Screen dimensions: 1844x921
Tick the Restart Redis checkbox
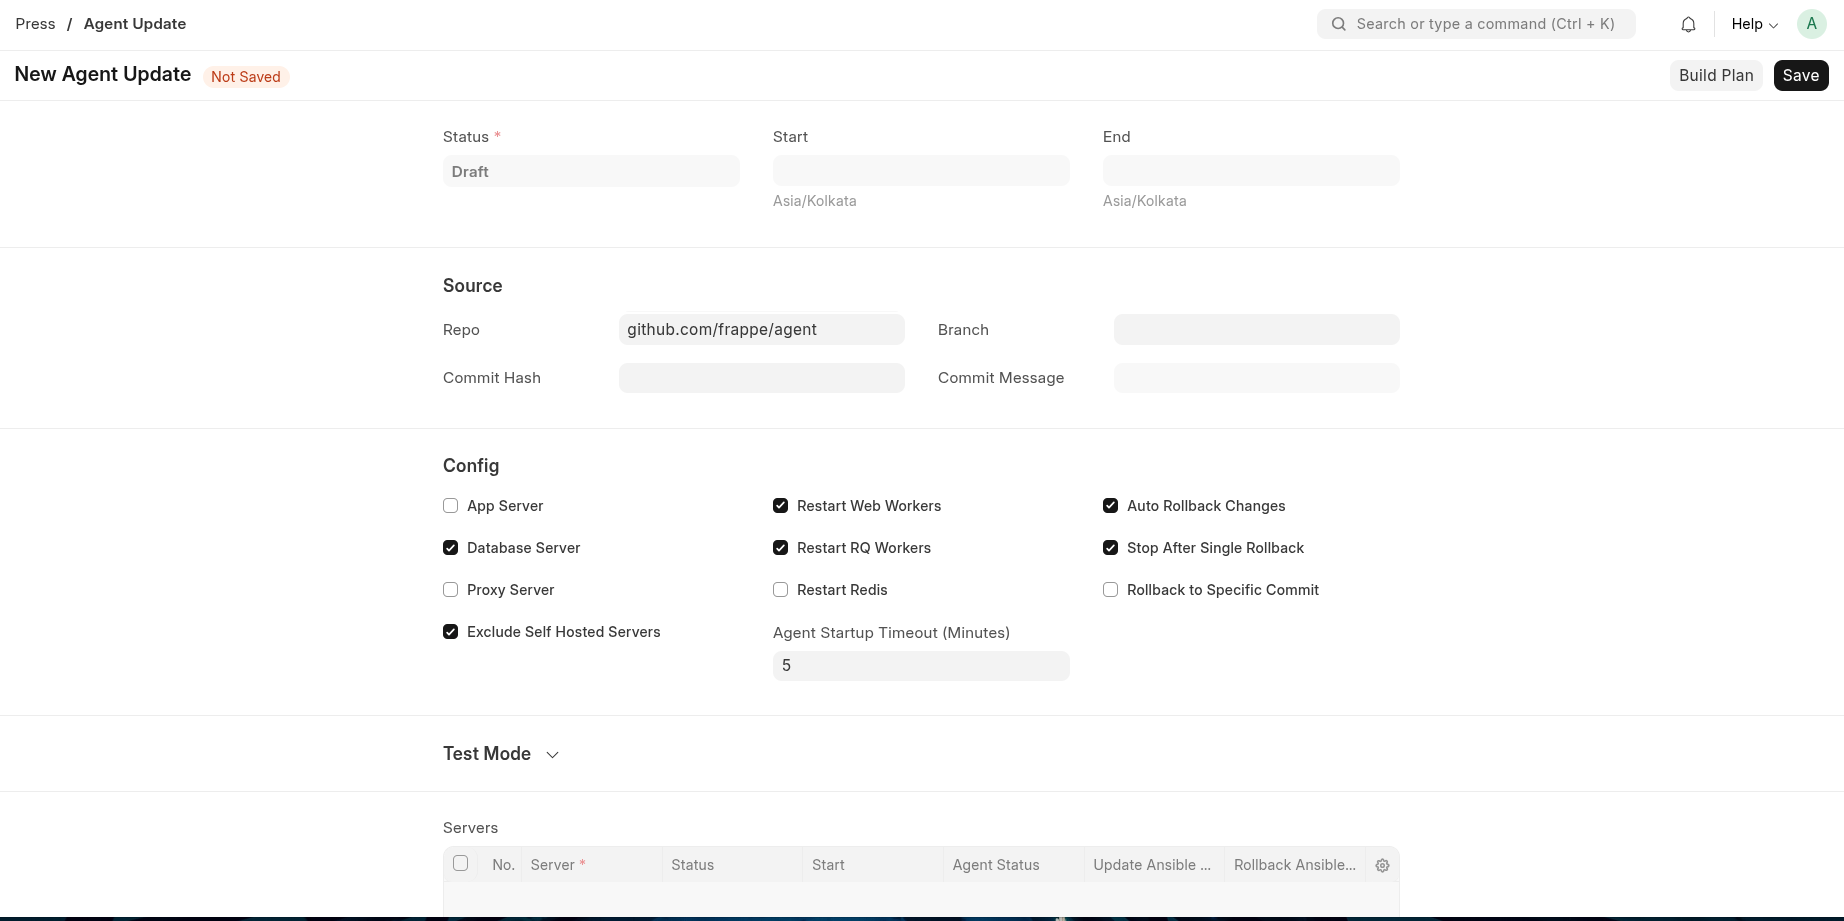coord(781,590)
